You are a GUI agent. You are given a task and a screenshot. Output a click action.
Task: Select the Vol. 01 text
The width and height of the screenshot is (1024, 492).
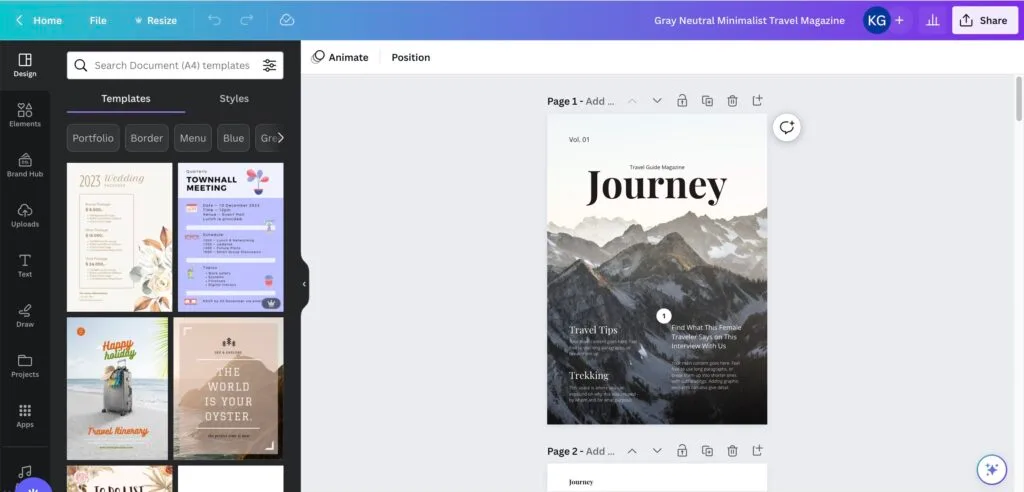tap(579, 139)
